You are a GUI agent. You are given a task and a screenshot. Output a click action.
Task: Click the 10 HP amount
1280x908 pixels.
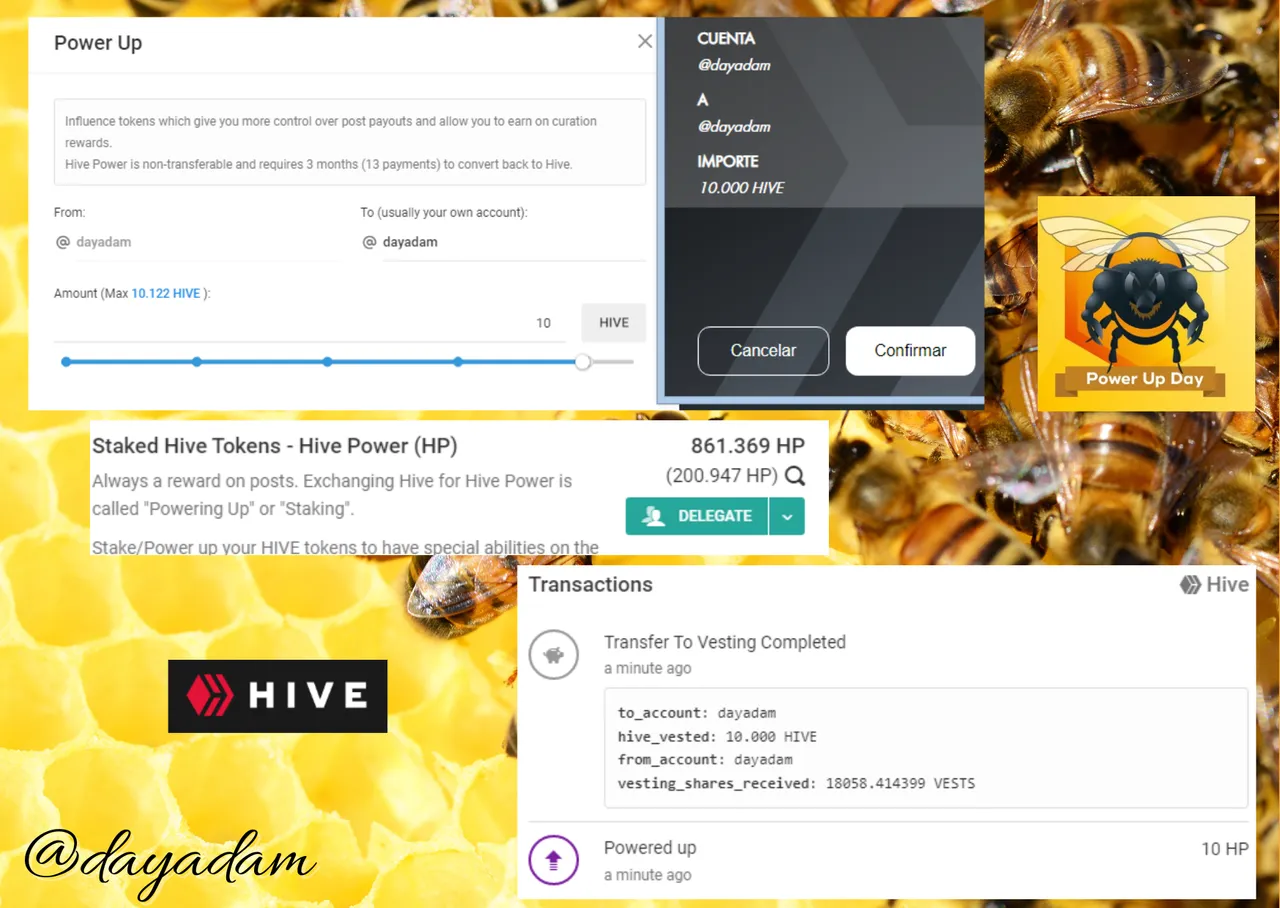[1225, 849]
